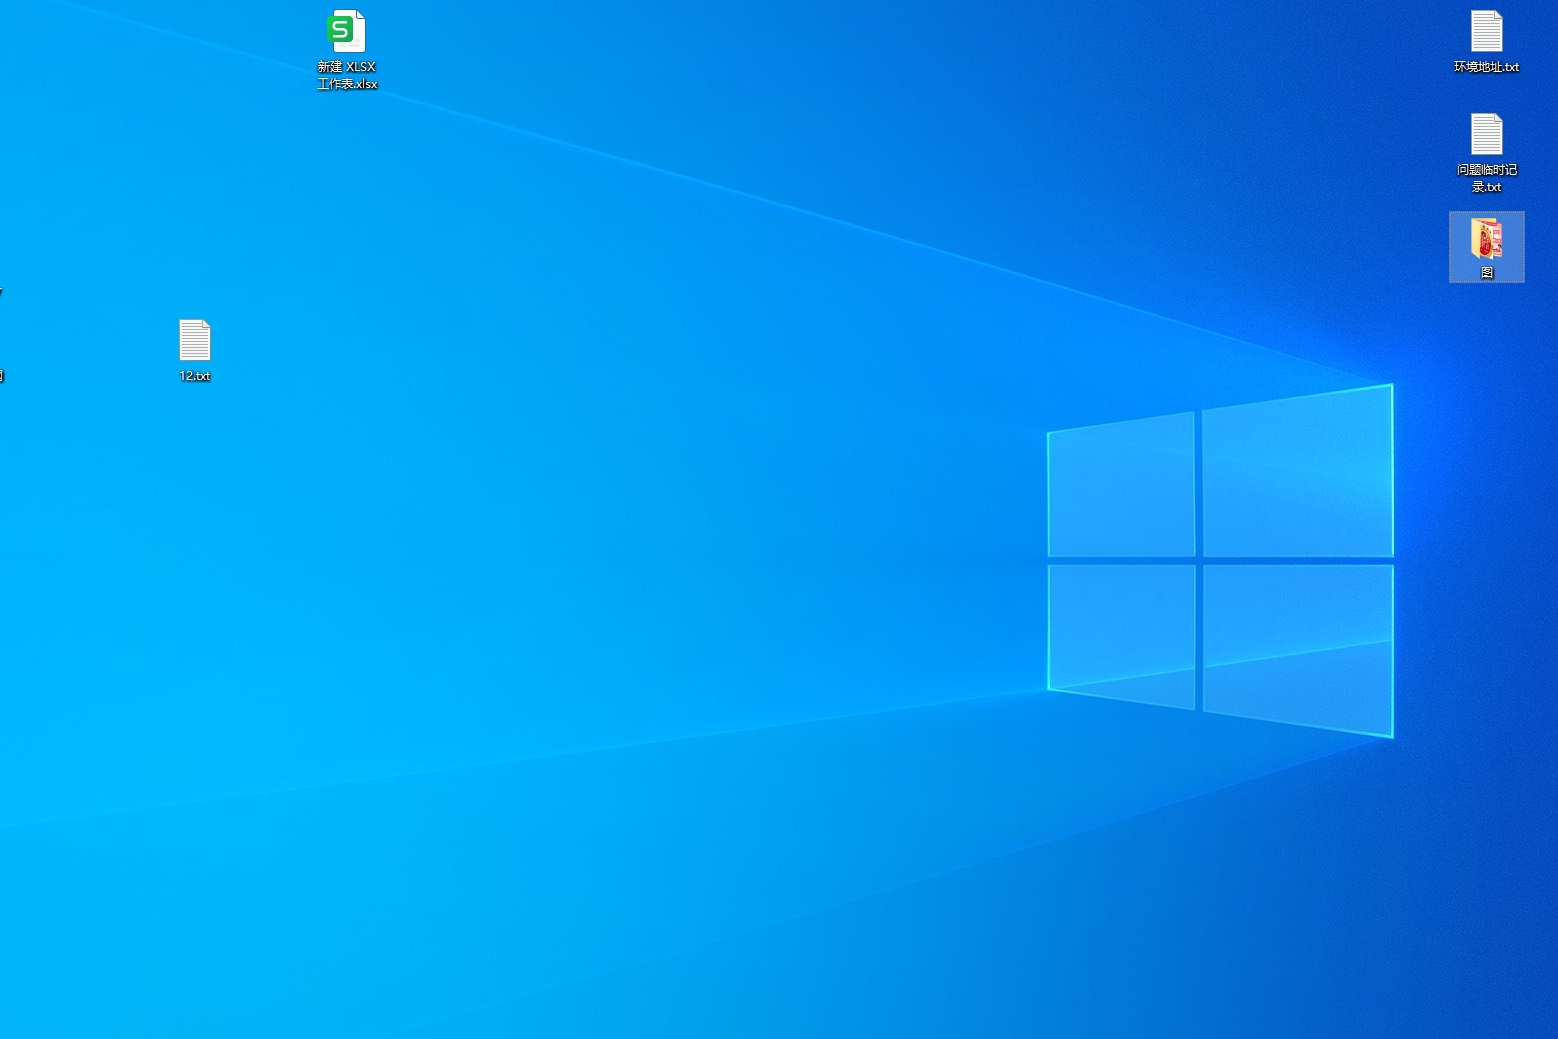Select the 12.txt text file icon
Viewport: 1558px width, 1039px height.
point(194,340)
